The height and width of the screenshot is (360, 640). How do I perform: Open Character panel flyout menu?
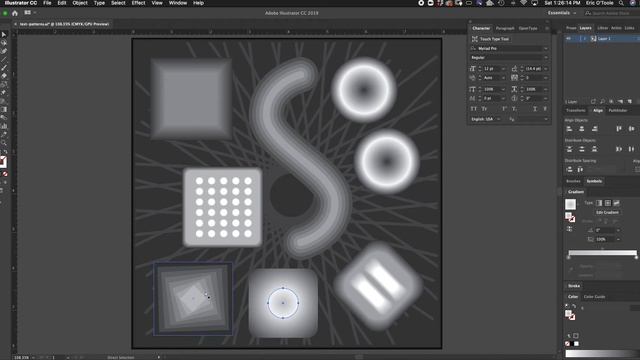click(547, 29)
